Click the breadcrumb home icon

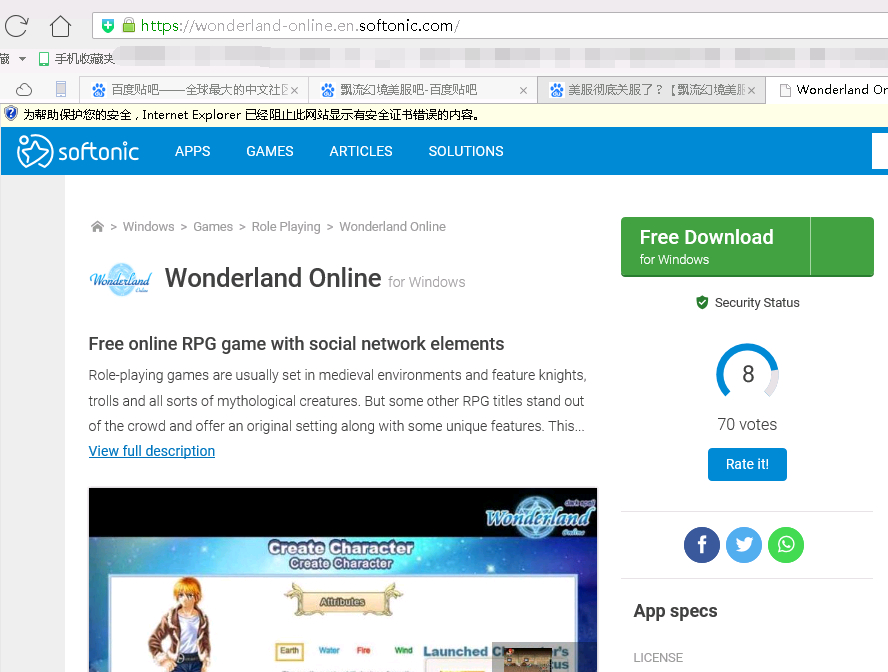97,226
